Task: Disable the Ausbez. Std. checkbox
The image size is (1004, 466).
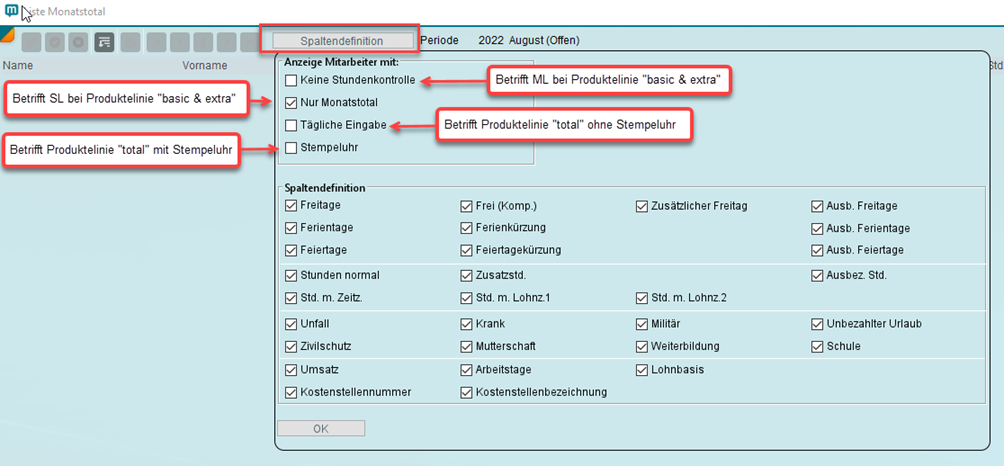Action: click(817, 275)
